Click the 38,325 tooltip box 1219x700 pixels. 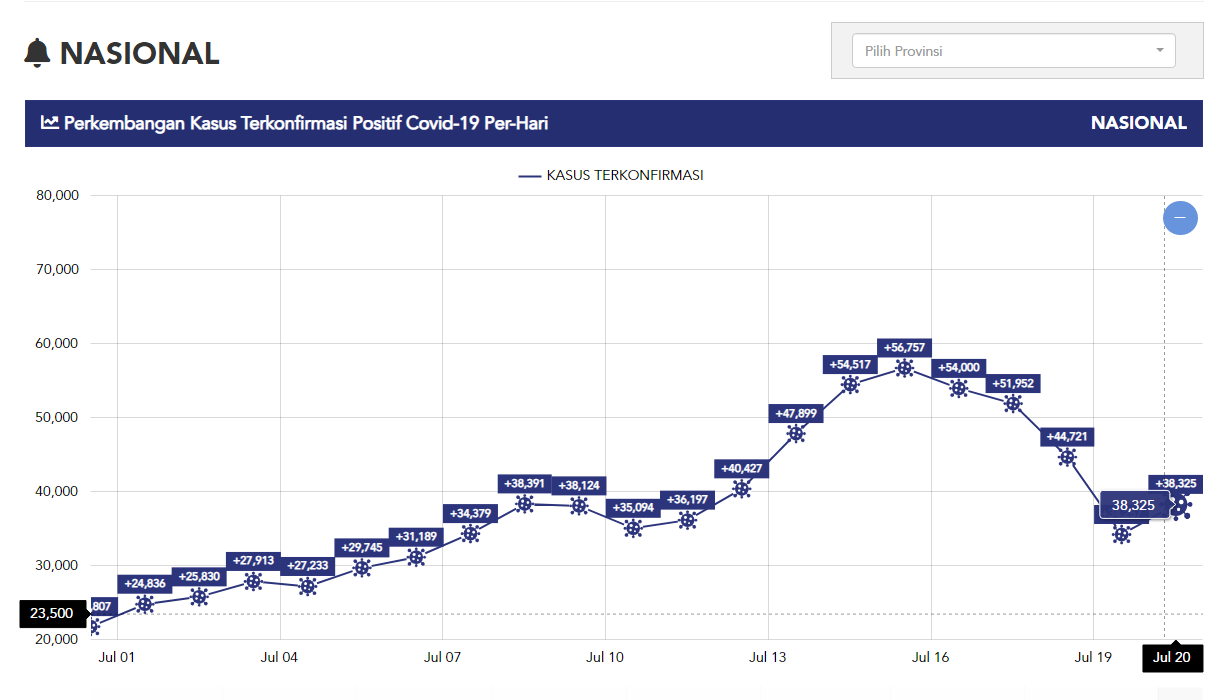(x=1133, y=506)
